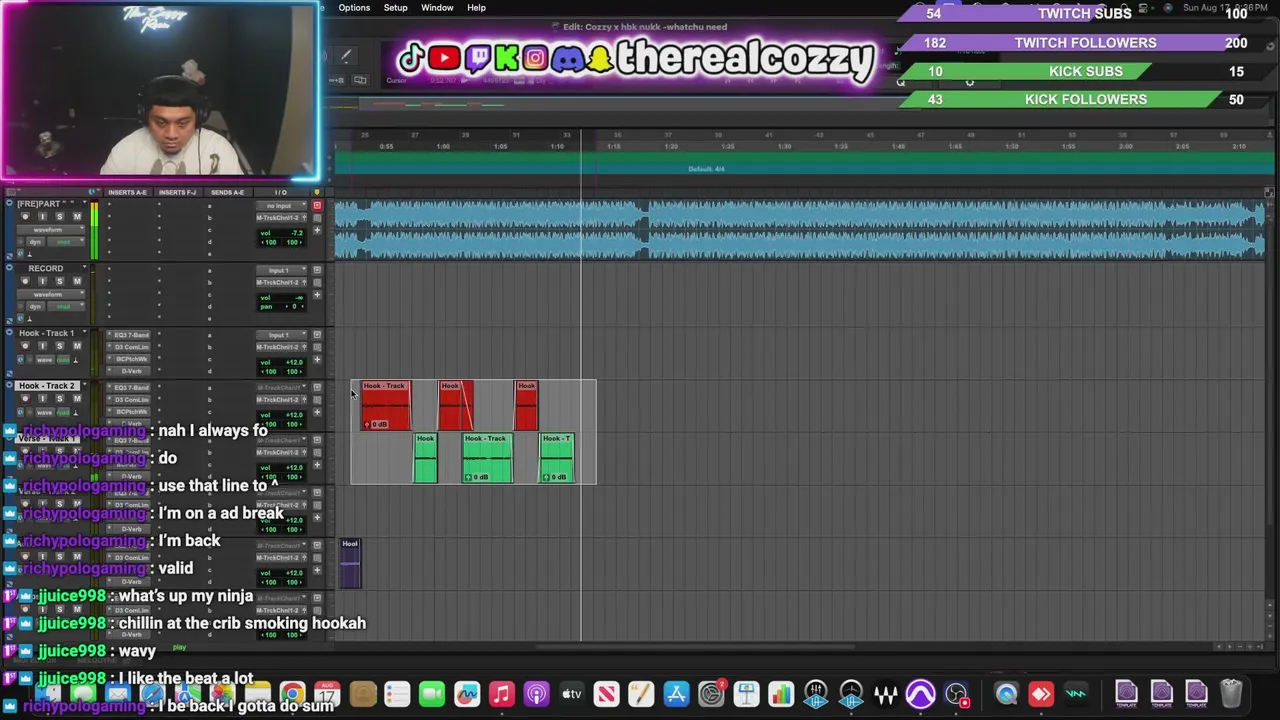Open RECORD track 'Input 1' selector
This screenshot has width=1280, height=720.
(281, 271)
